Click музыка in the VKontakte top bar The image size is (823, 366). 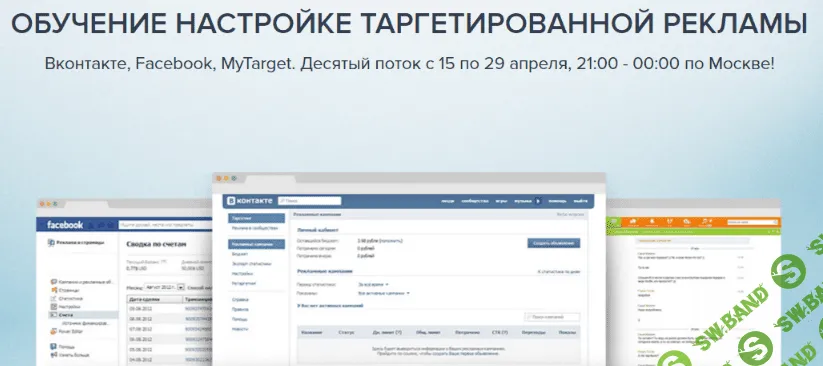point(523,201)
